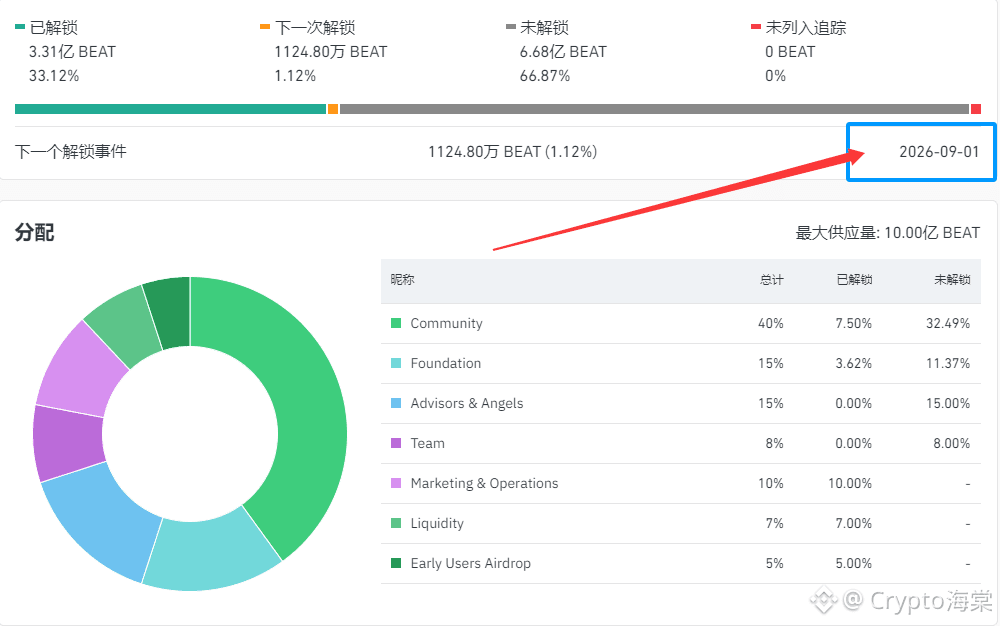Click the 66.87% locked percentage
The width and height of the screenshot is (1000, 626).
point(545,76)
